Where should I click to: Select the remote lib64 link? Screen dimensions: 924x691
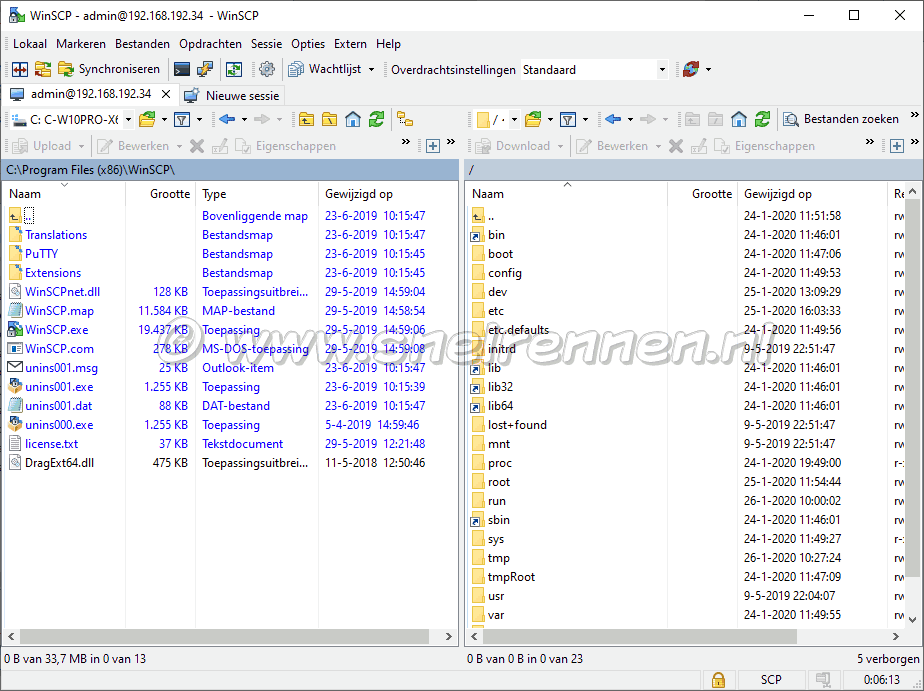[500, 406]
